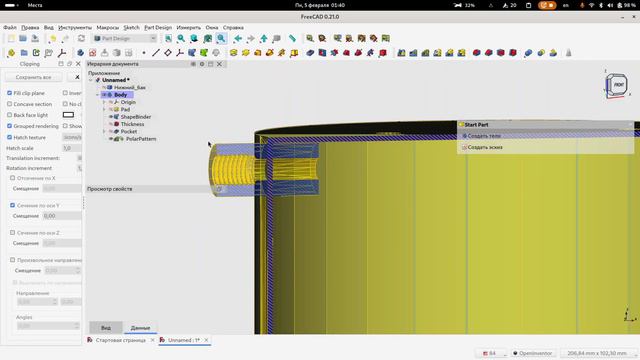Image resolution: width=640 pixels, height=360 pixels.
Task: Save the document using the toolbar icon
Action: [35, 38]
